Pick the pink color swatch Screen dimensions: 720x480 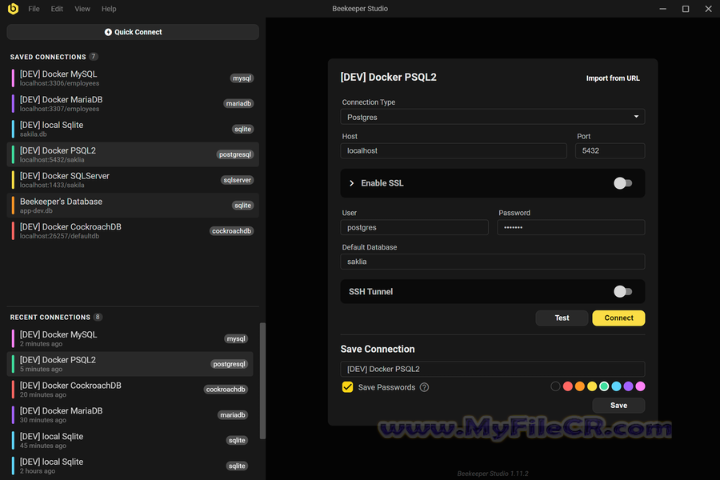[x=640, y=386]
